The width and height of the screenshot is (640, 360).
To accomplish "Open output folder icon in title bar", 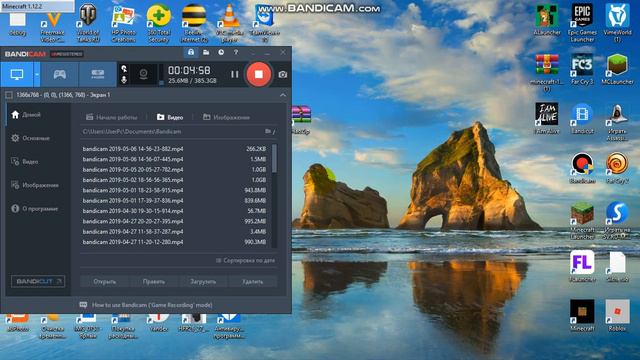I will point(206,52).
